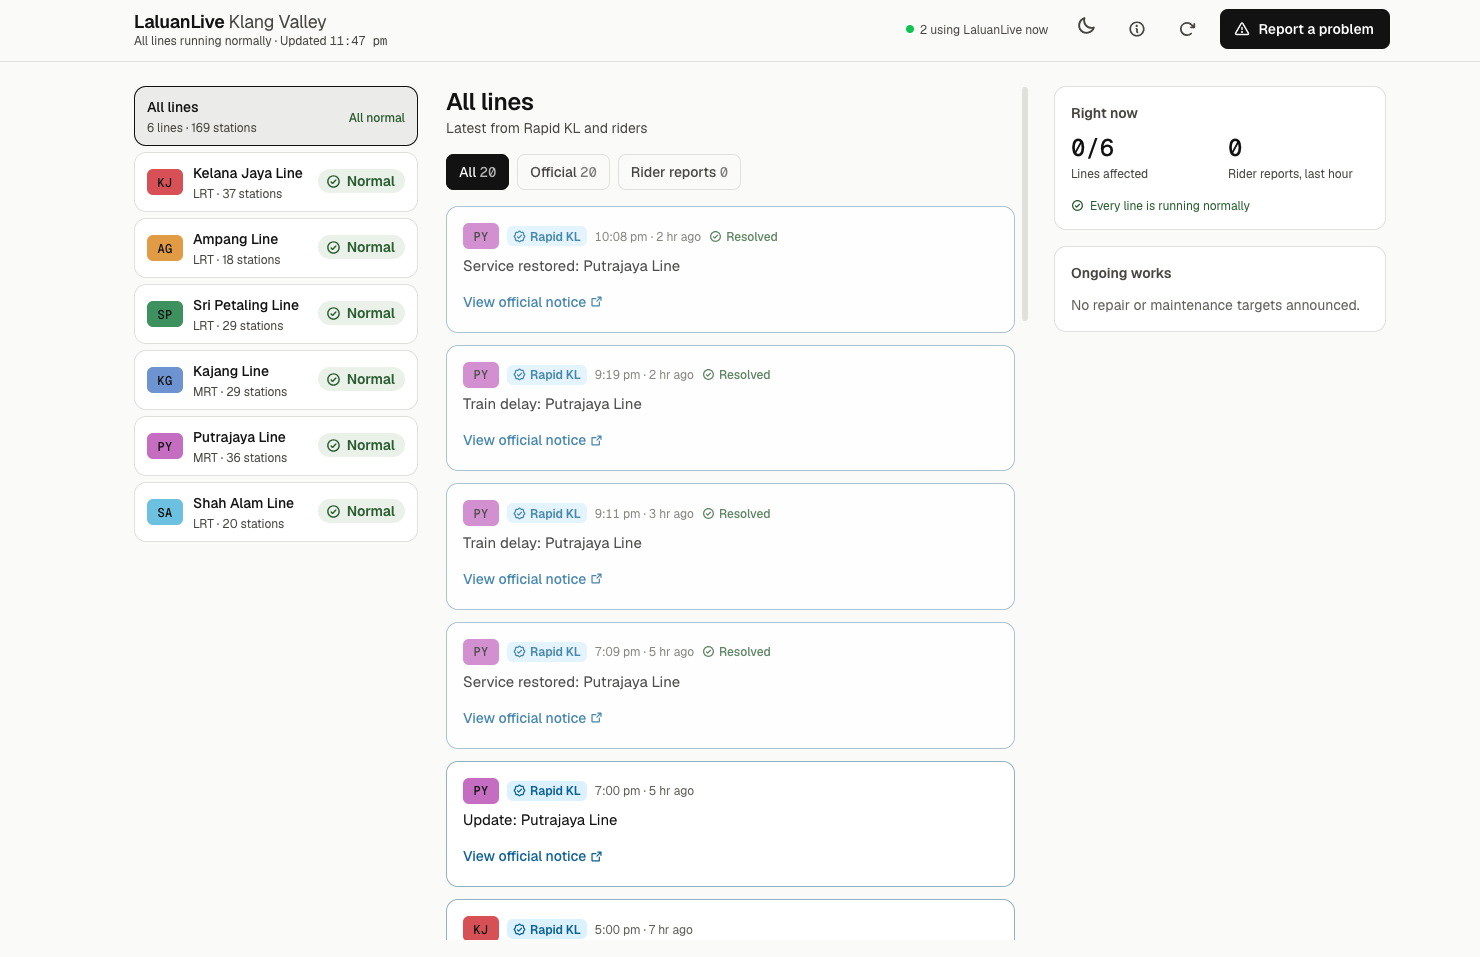1480x957 pixels.
Task: Open the info icon in the header
Action: [x=1137, y=29]
